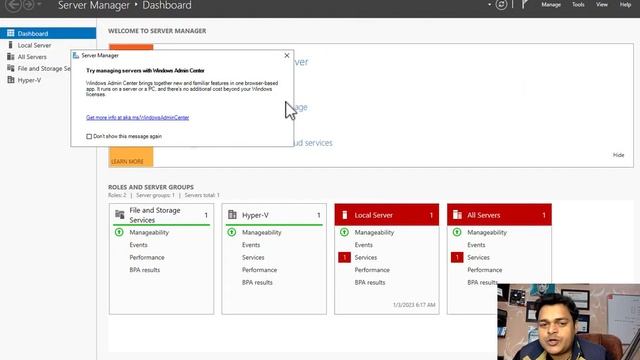Open the Tools menu
Image resolution: width=640 pixels, height=360 pixels.
click(x=578, y=5)
